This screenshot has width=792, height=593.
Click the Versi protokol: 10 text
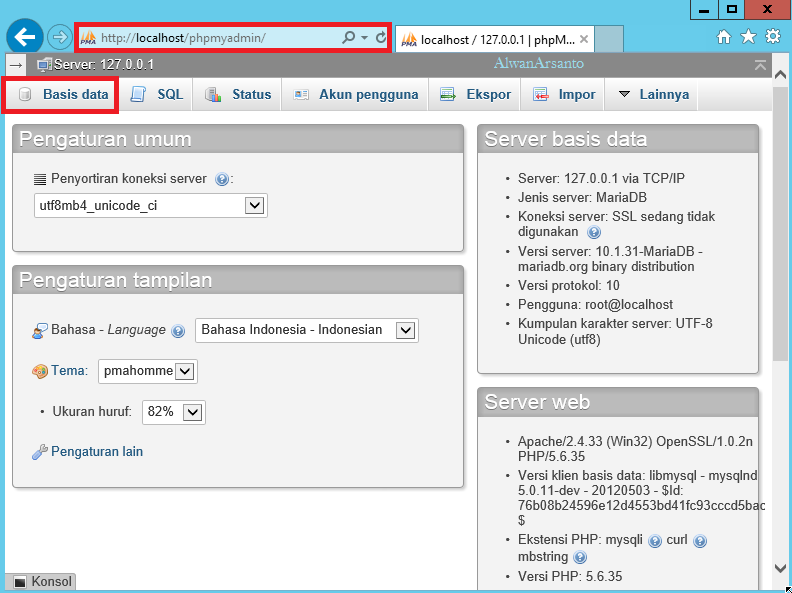568,285
